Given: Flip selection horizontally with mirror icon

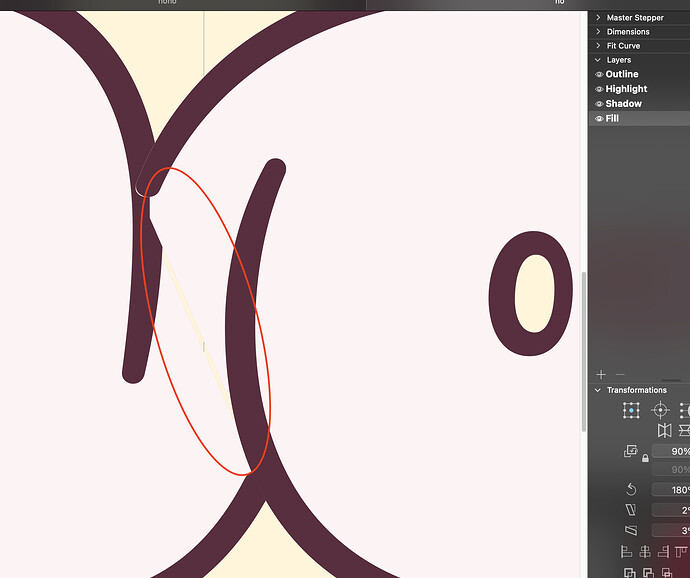Looking at the screenshot, I should [664, 430].
